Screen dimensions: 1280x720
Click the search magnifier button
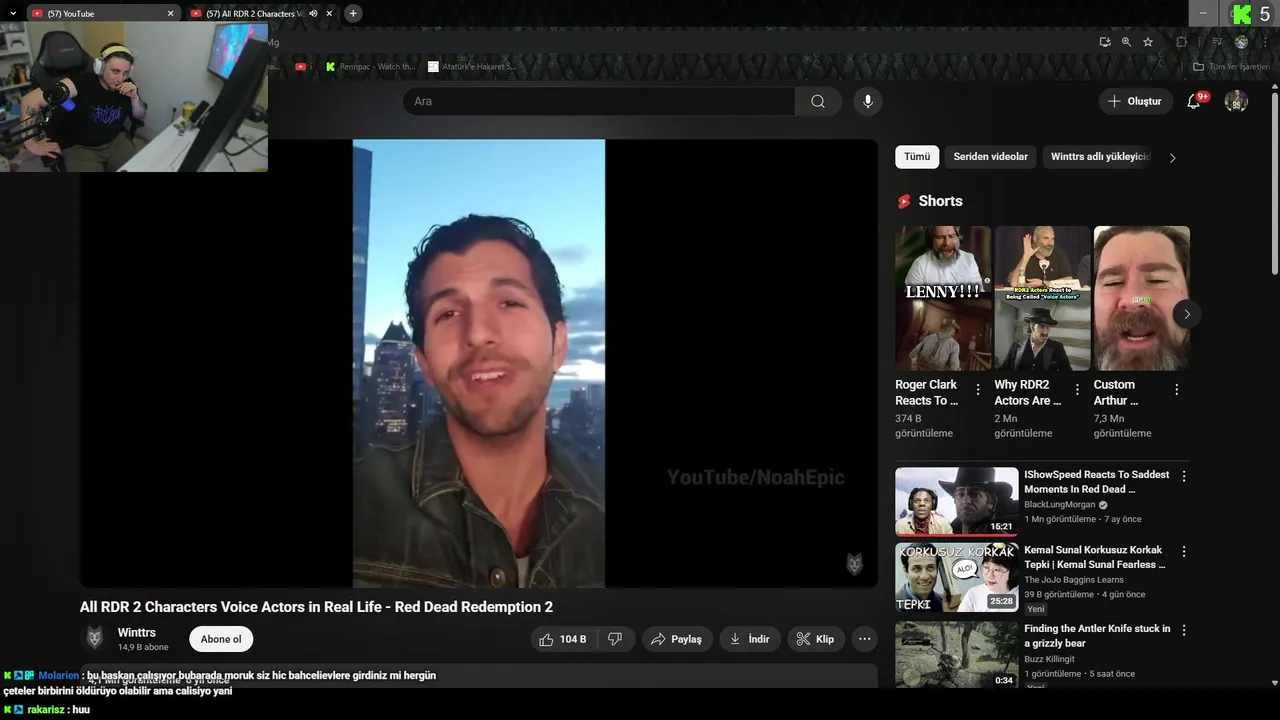(818, 101)
